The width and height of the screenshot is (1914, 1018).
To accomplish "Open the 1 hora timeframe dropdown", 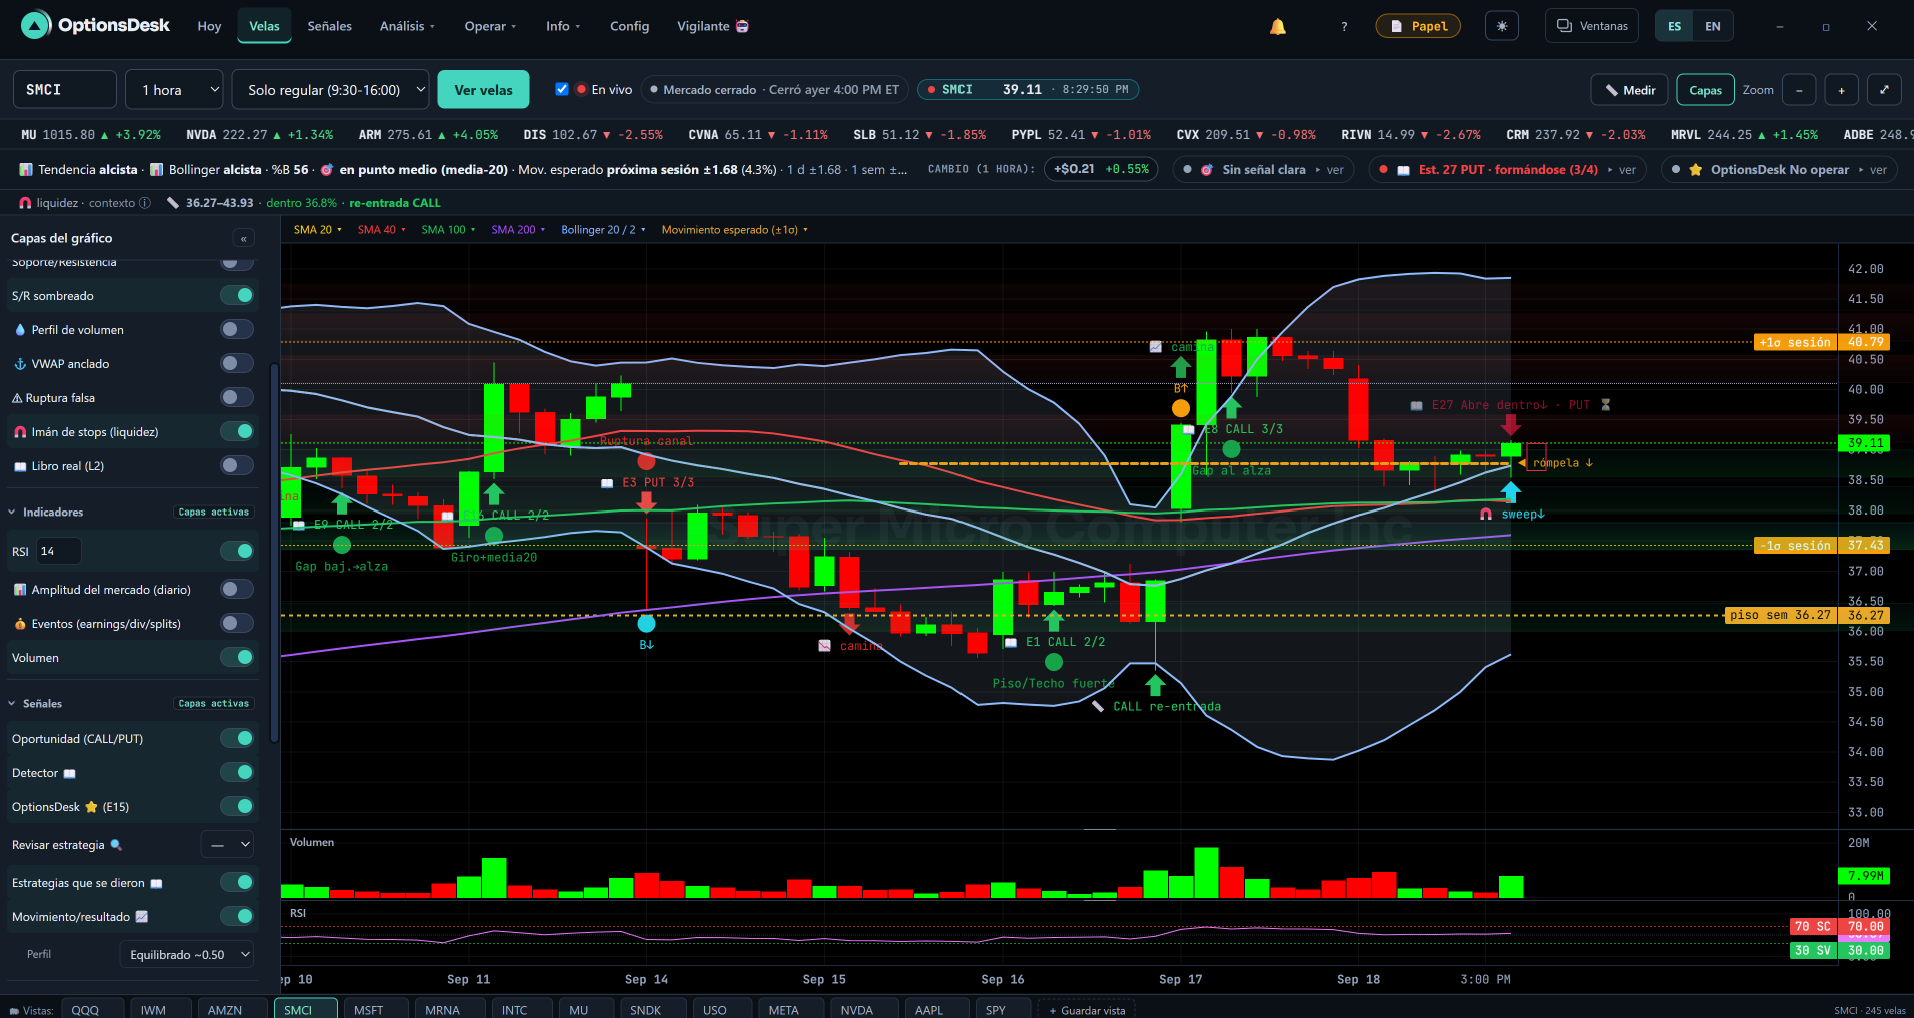I will coord(175,90).
